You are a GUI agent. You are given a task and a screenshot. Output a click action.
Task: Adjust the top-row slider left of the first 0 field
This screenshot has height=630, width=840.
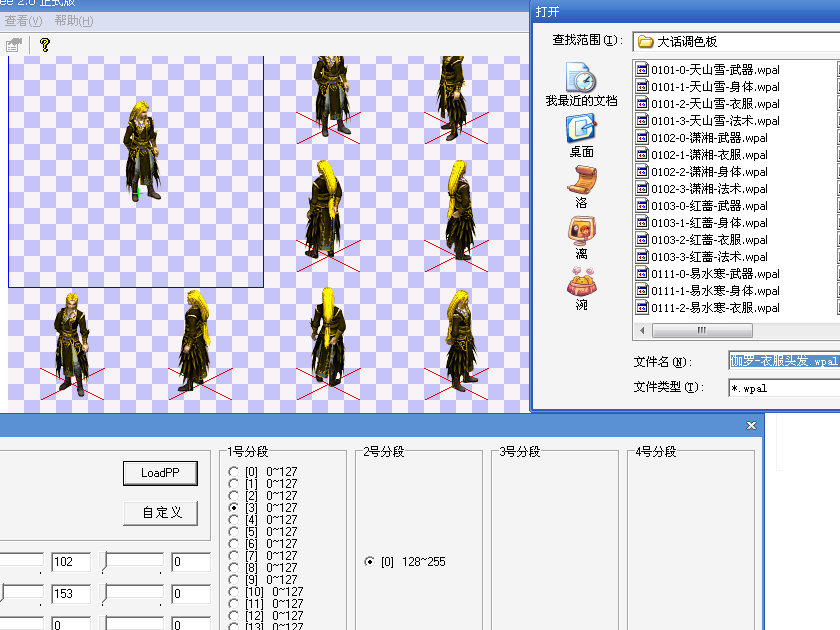click(x=132, y=562)
